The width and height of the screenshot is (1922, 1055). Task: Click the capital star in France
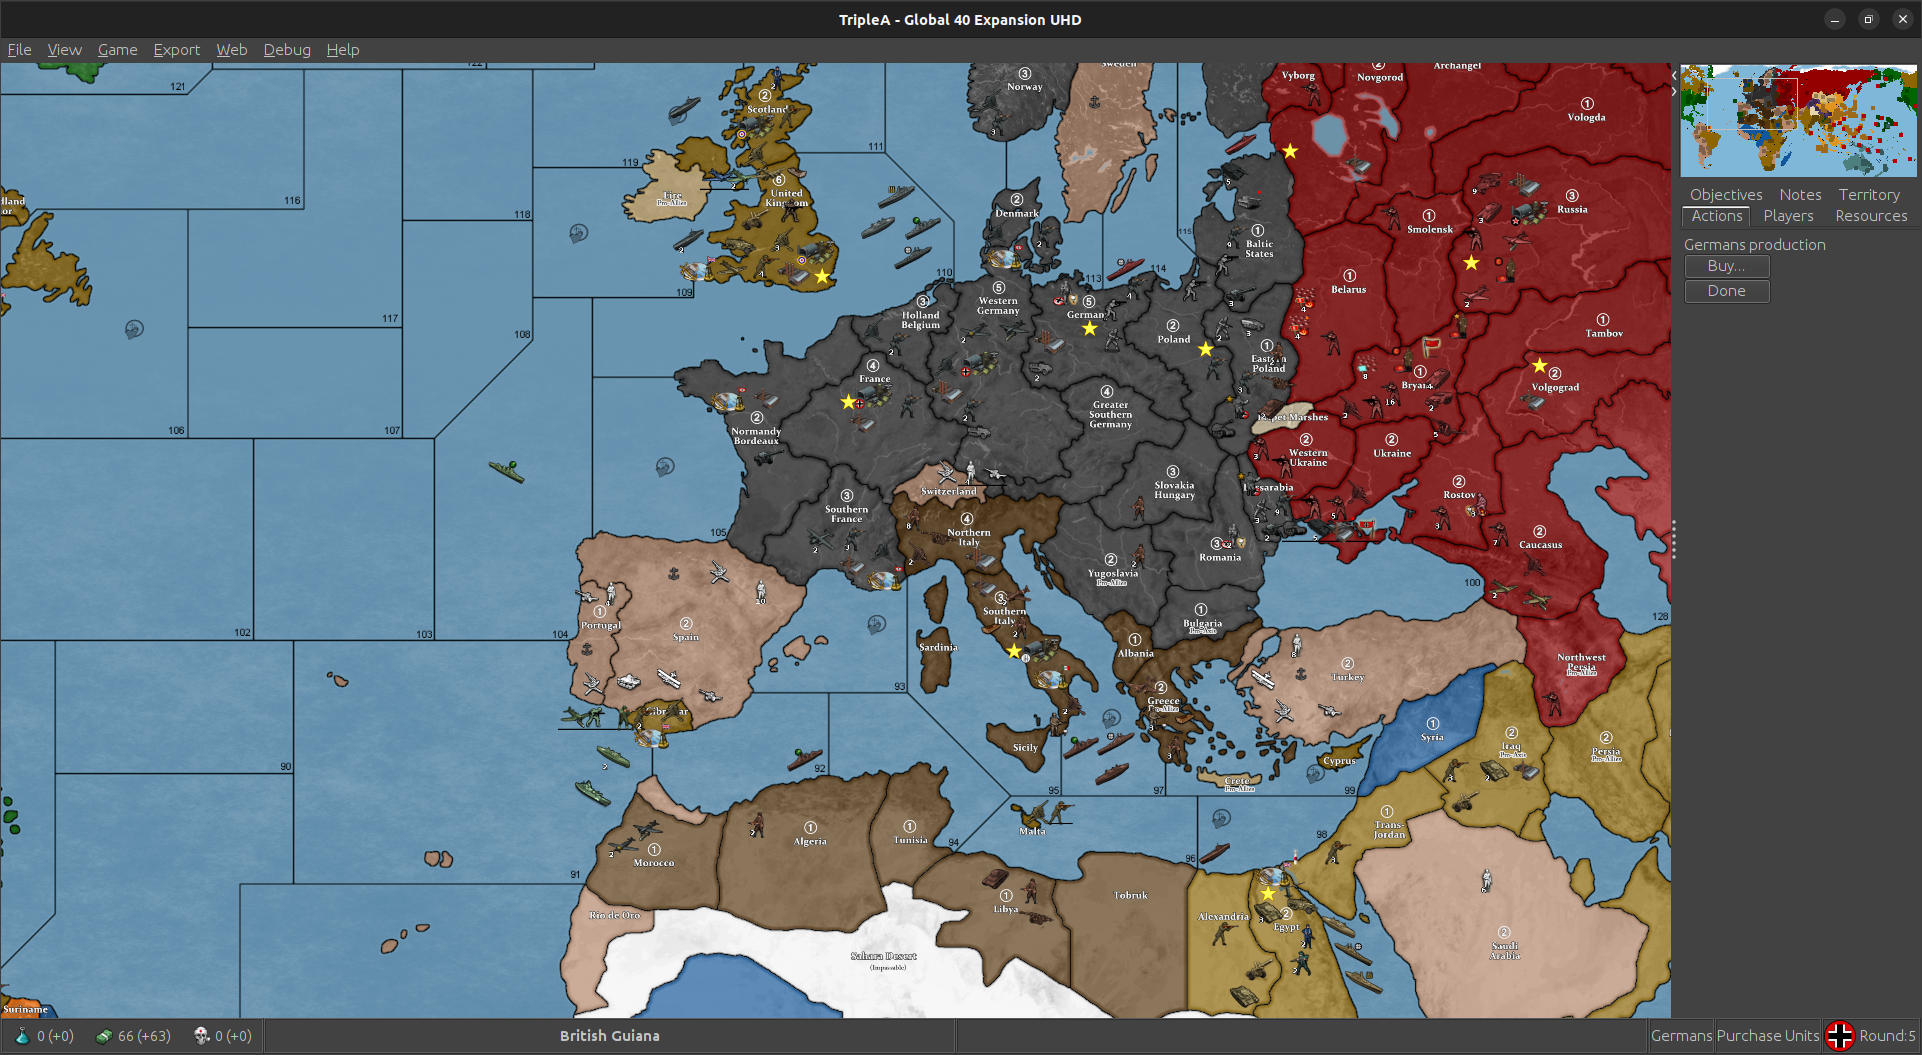pos(848,402)
